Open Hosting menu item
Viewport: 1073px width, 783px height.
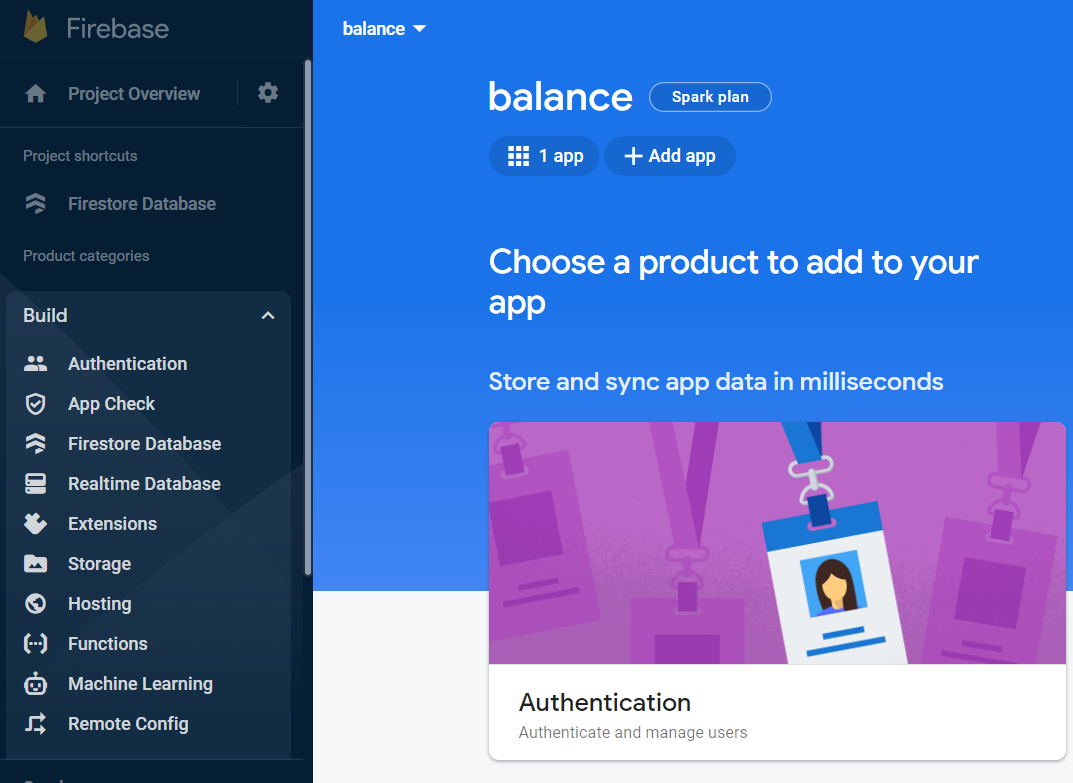[x=99, y=604]
